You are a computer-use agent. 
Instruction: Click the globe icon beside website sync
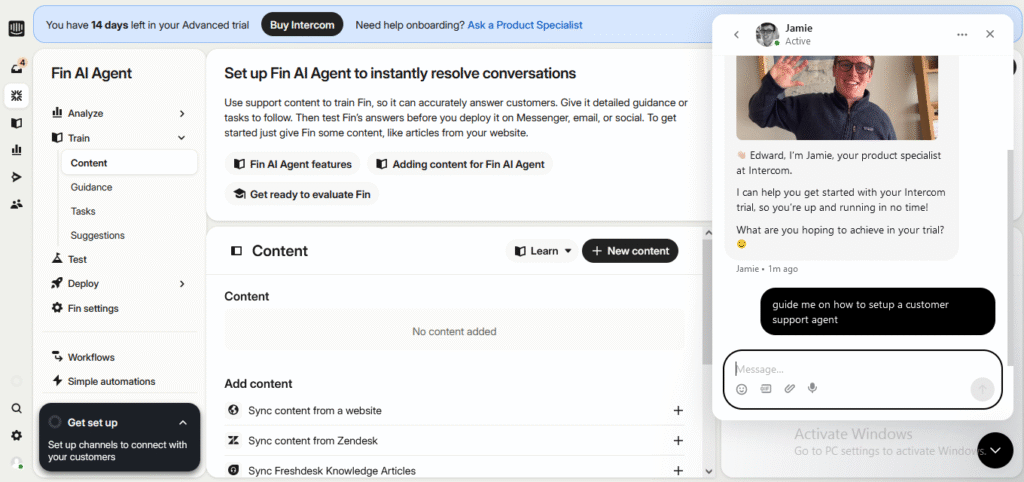point(232,410)
